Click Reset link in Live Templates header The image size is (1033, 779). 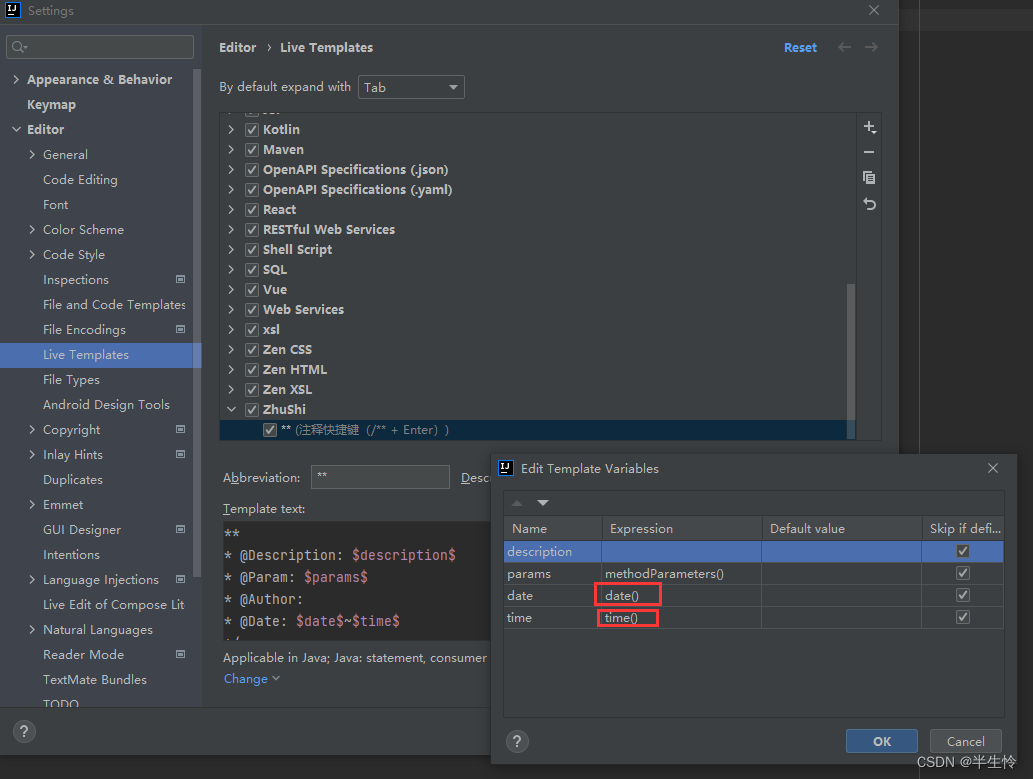tap(800, 47)
